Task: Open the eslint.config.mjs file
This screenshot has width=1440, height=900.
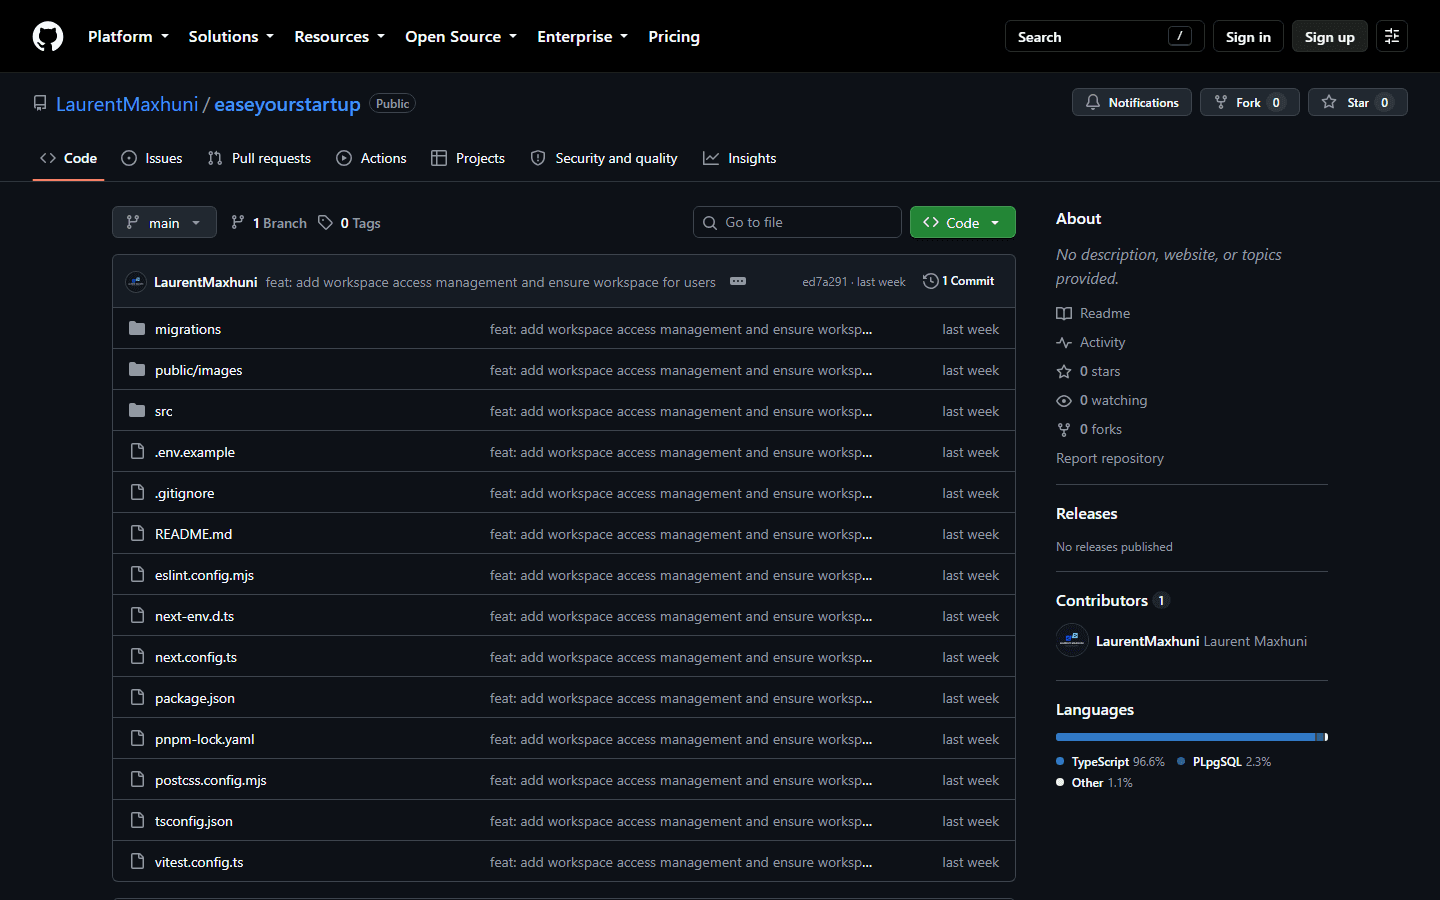Action: tap(204, 575)
